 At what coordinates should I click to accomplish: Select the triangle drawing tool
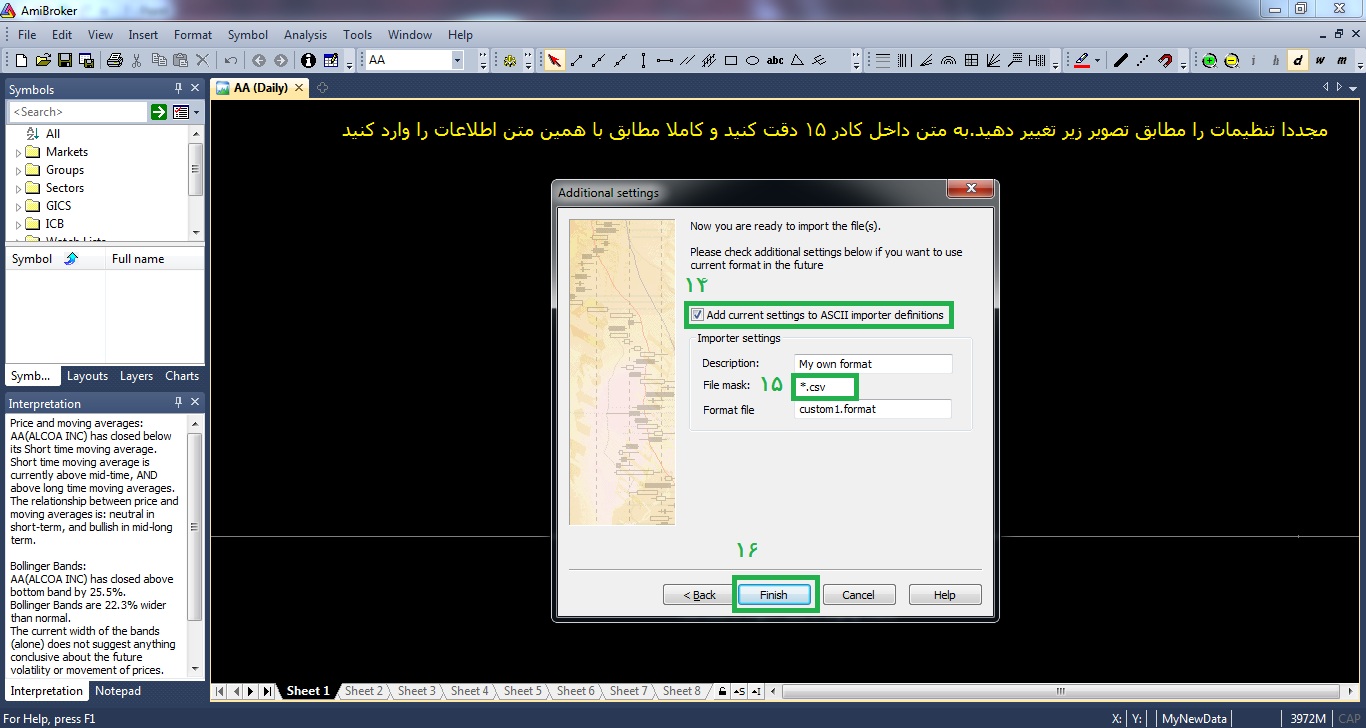click(x=797, y=61)
